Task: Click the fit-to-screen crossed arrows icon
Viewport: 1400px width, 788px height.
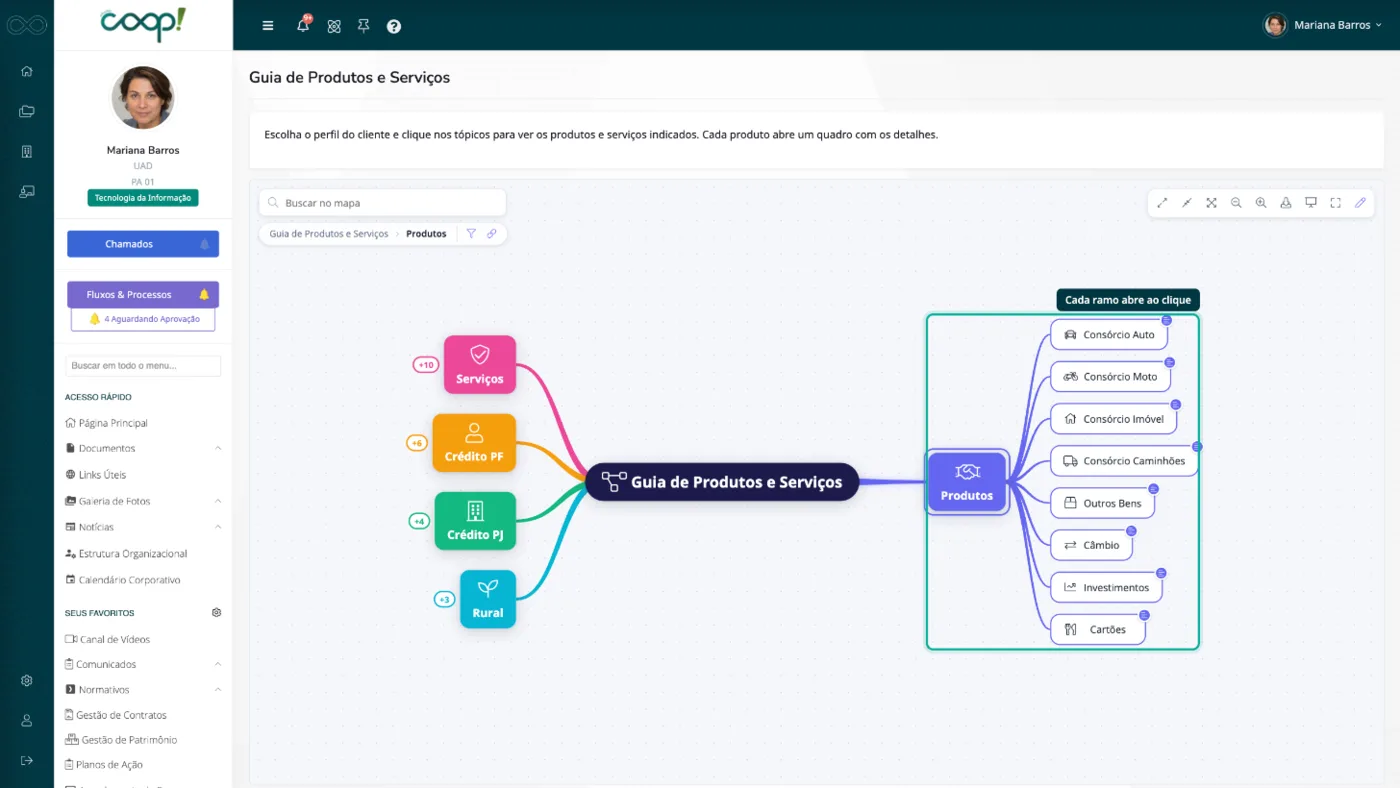Action: 1211,203
